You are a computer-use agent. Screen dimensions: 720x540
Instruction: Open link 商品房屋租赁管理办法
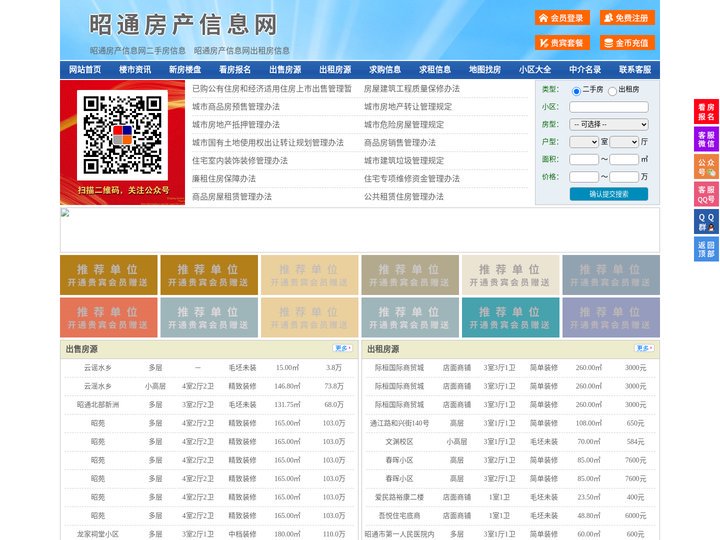(x=232, y=197)
